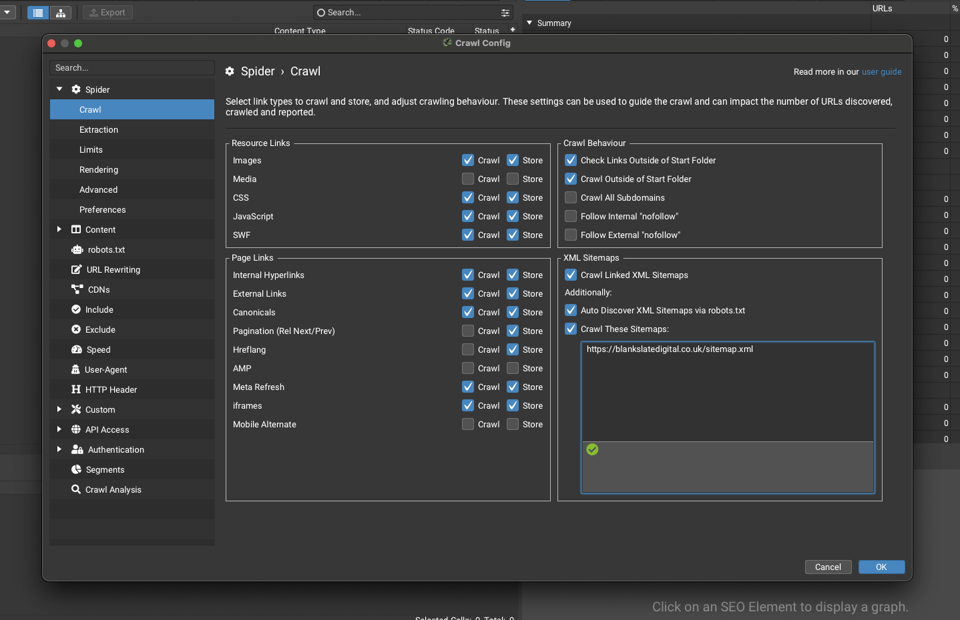The width and height of the screenshot is (960, 620).
Task: Click the API Access globe icon
Action: pos(76,430)
